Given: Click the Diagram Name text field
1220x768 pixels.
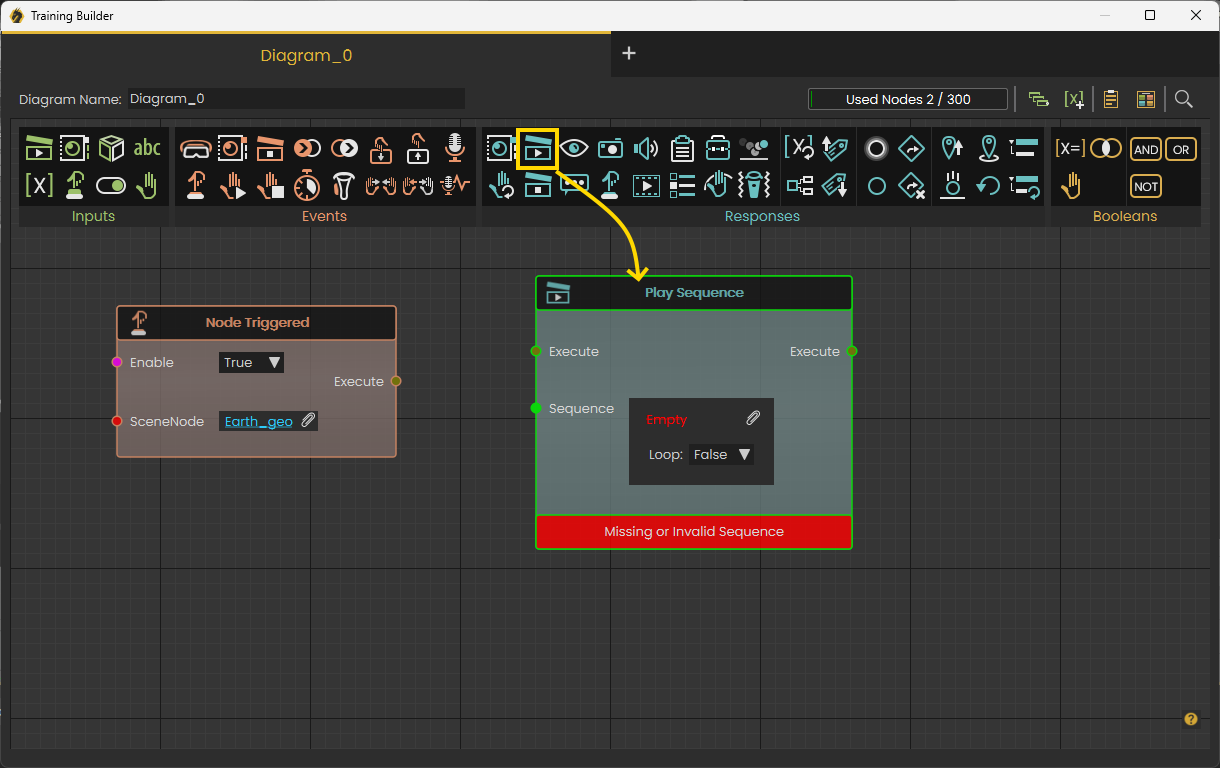Looking at the screenshot, I should coord(295,99).
